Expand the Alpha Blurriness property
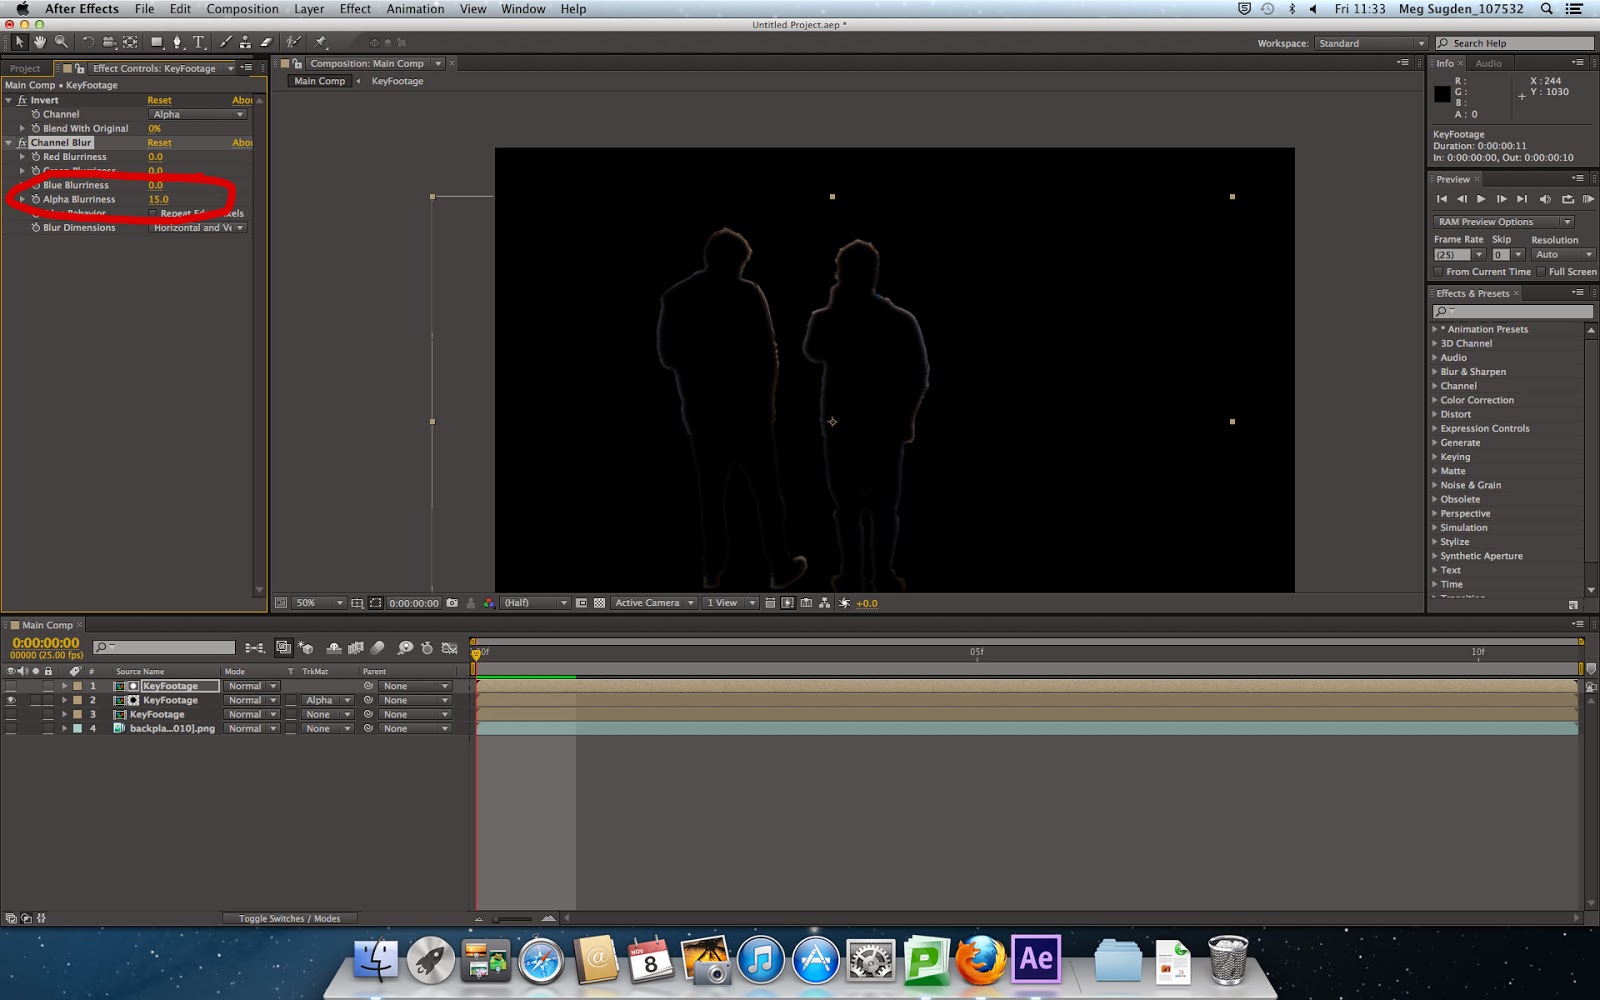This screenshot has width=1600, height=1000. 22,199
